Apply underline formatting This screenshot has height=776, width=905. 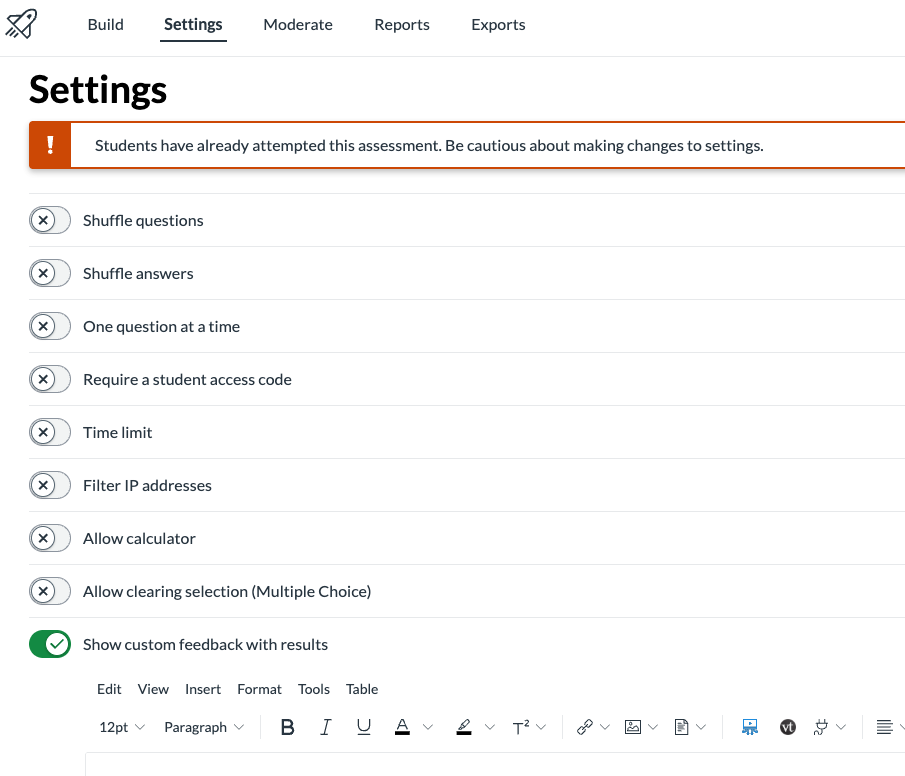(364, 728)
